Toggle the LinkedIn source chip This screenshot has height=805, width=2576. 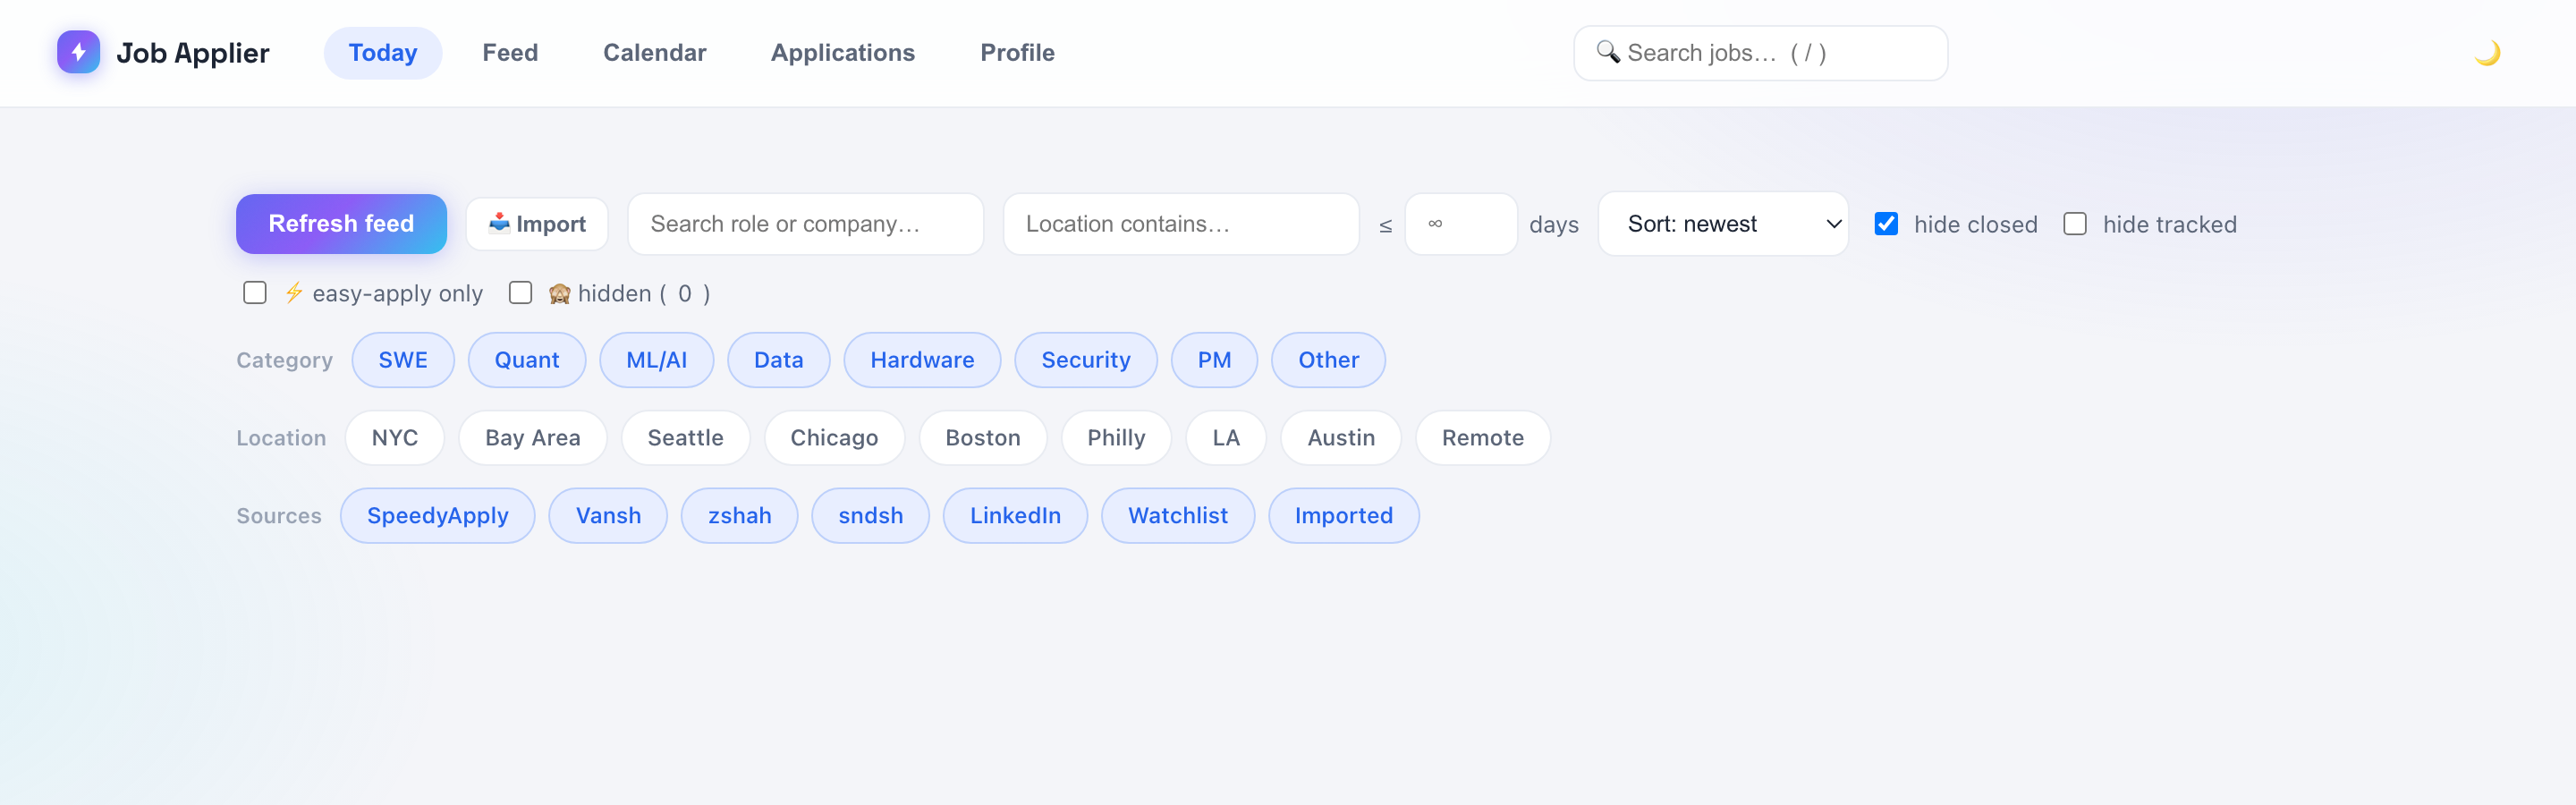click(1015, 516)
